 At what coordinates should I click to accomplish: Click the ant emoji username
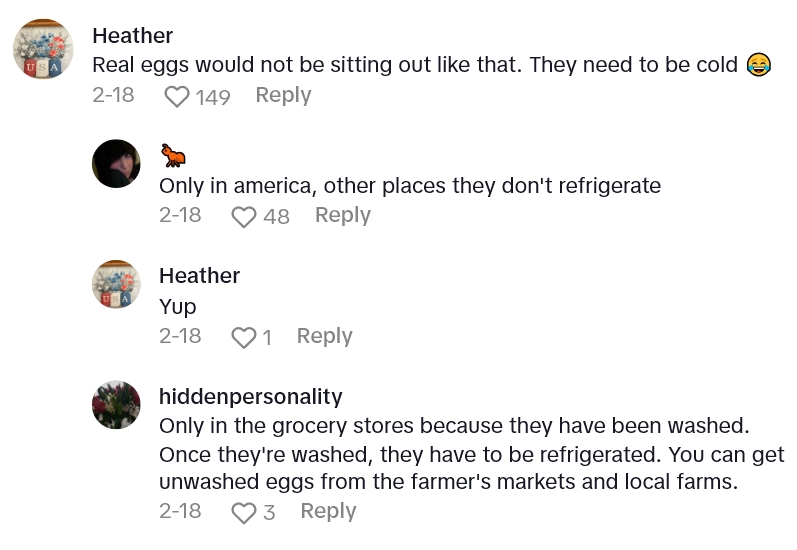coord(173,155)
